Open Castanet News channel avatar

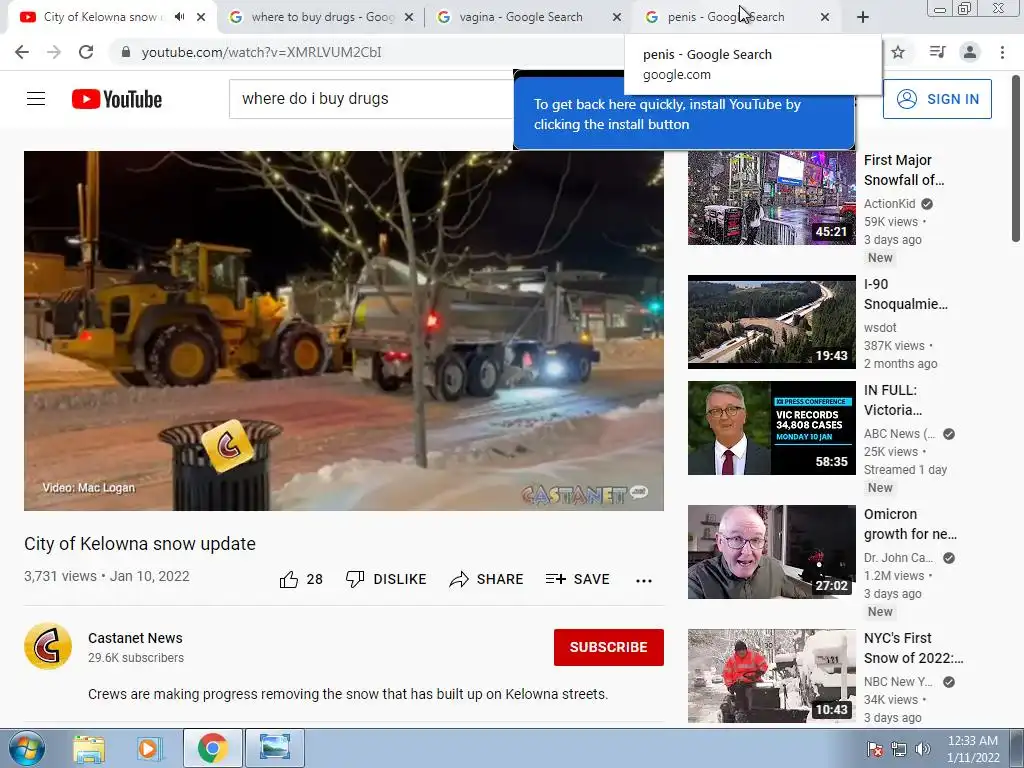pyautogui.click(x=48, y=647)
